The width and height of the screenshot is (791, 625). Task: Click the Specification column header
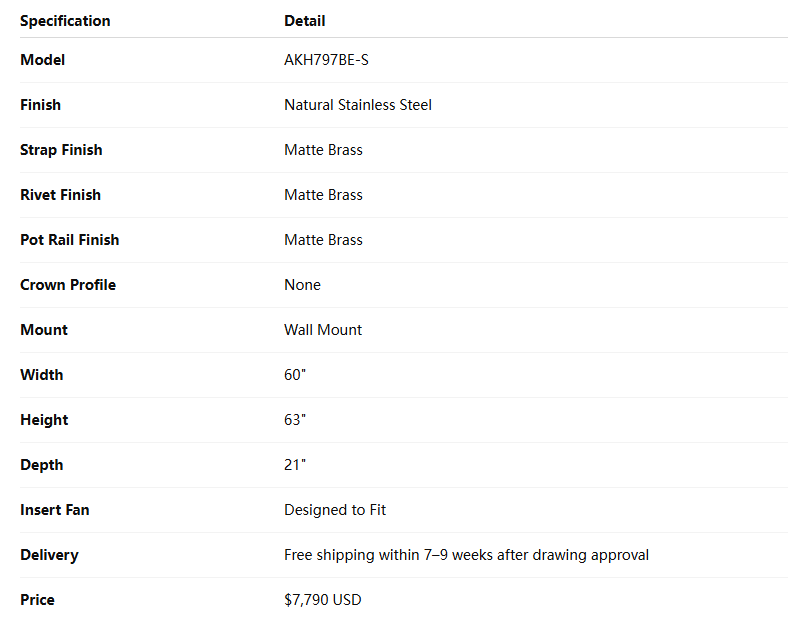(65, 21)
